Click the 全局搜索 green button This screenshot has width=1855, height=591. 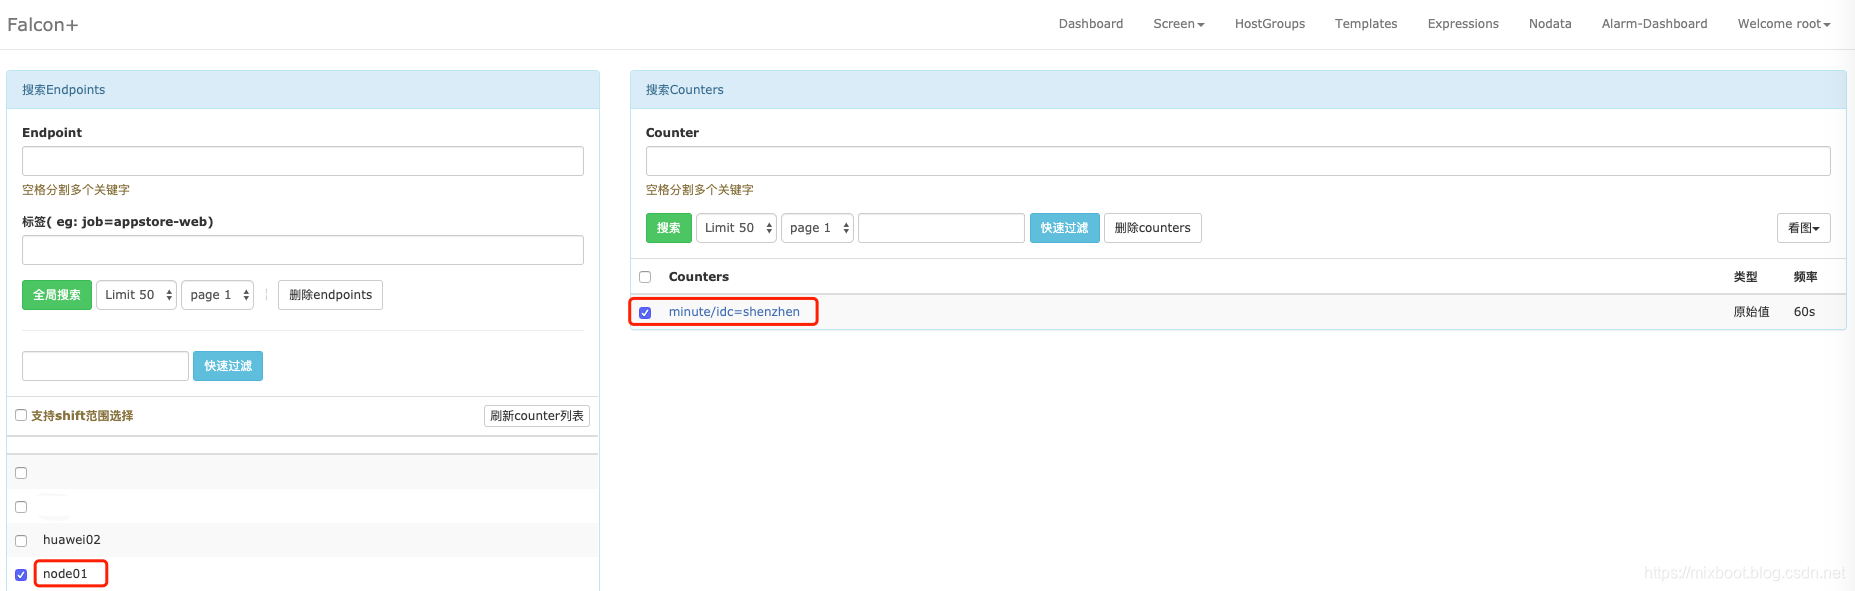pos(57,295)
